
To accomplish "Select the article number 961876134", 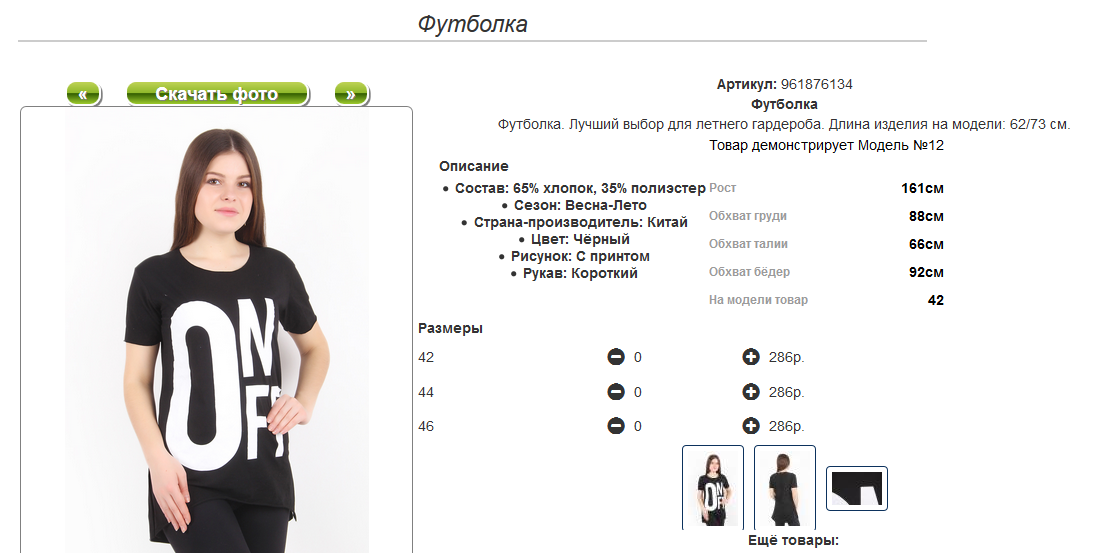I will (816, 85).
